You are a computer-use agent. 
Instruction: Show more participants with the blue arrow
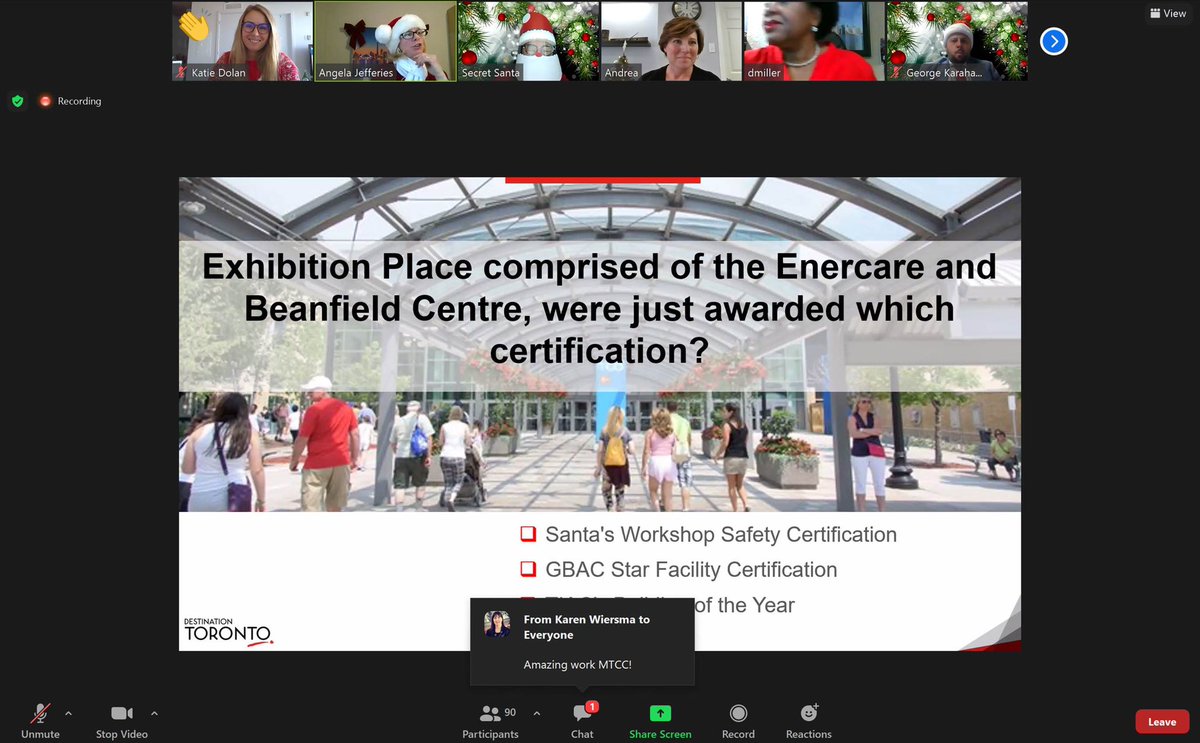pyautogui.click(x=1054, y=41)
